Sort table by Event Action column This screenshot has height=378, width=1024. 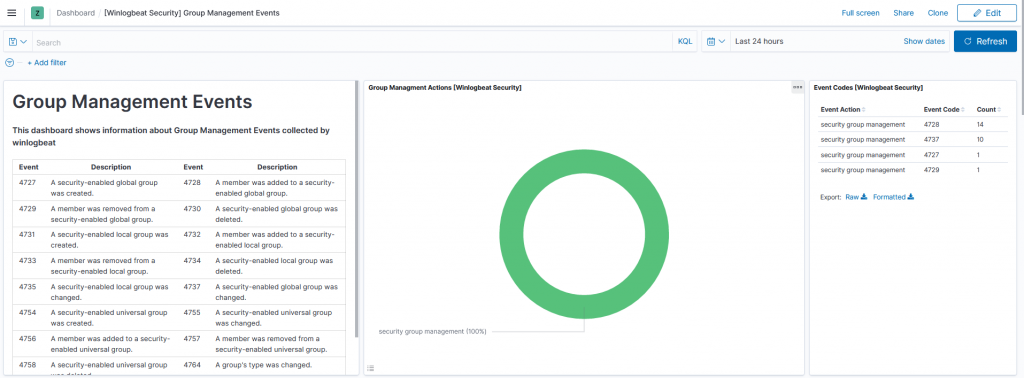pos(842,110)
